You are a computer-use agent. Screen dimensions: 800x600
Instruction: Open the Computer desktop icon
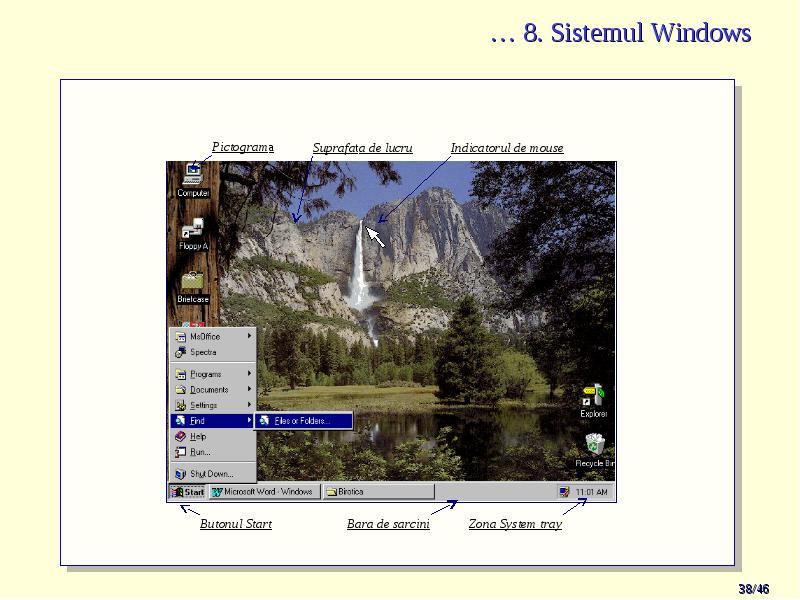coord(193,180)
